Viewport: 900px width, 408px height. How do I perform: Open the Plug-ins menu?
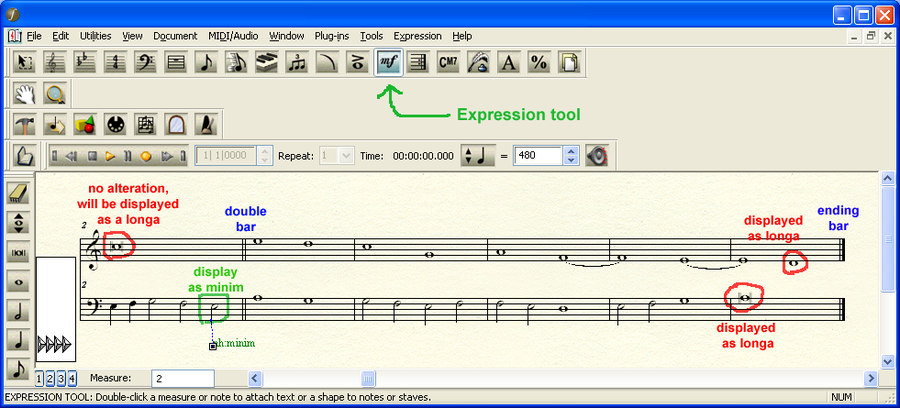coord(331,36)
